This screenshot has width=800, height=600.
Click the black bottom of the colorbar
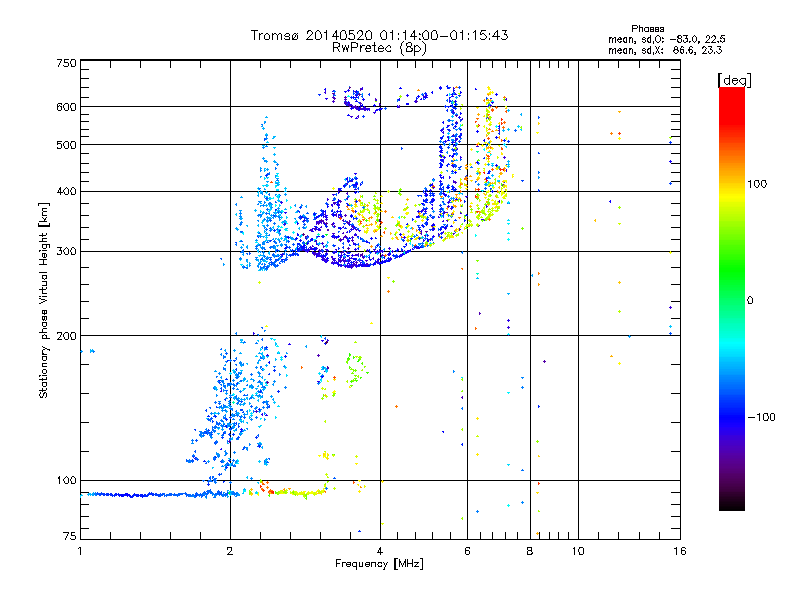point(732,504)
